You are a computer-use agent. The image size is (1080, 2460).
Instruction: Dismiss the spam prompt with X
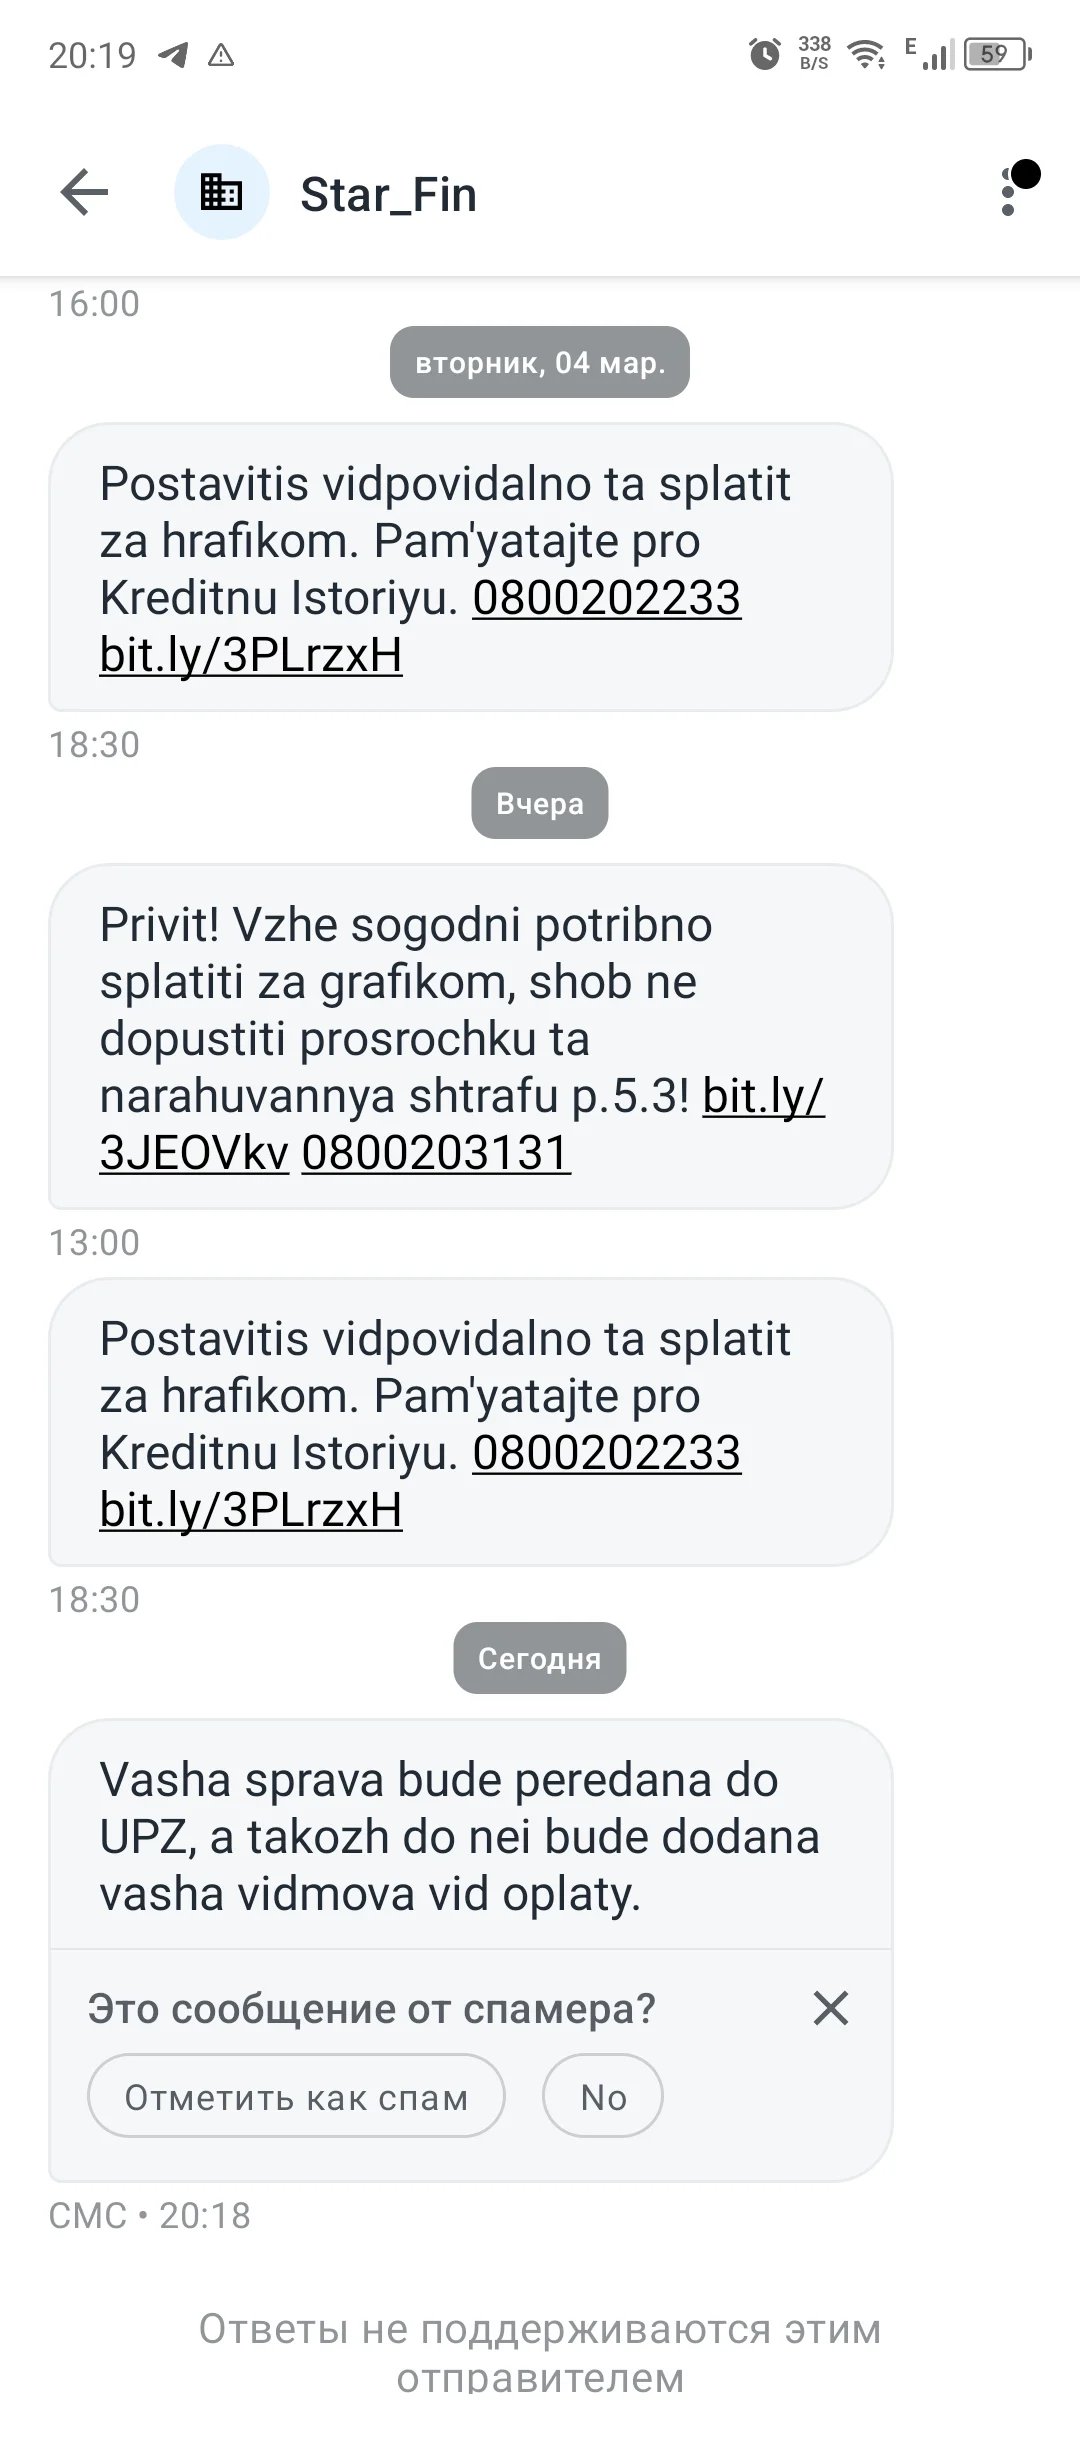pyautogui.click(x=830, y=2007)
